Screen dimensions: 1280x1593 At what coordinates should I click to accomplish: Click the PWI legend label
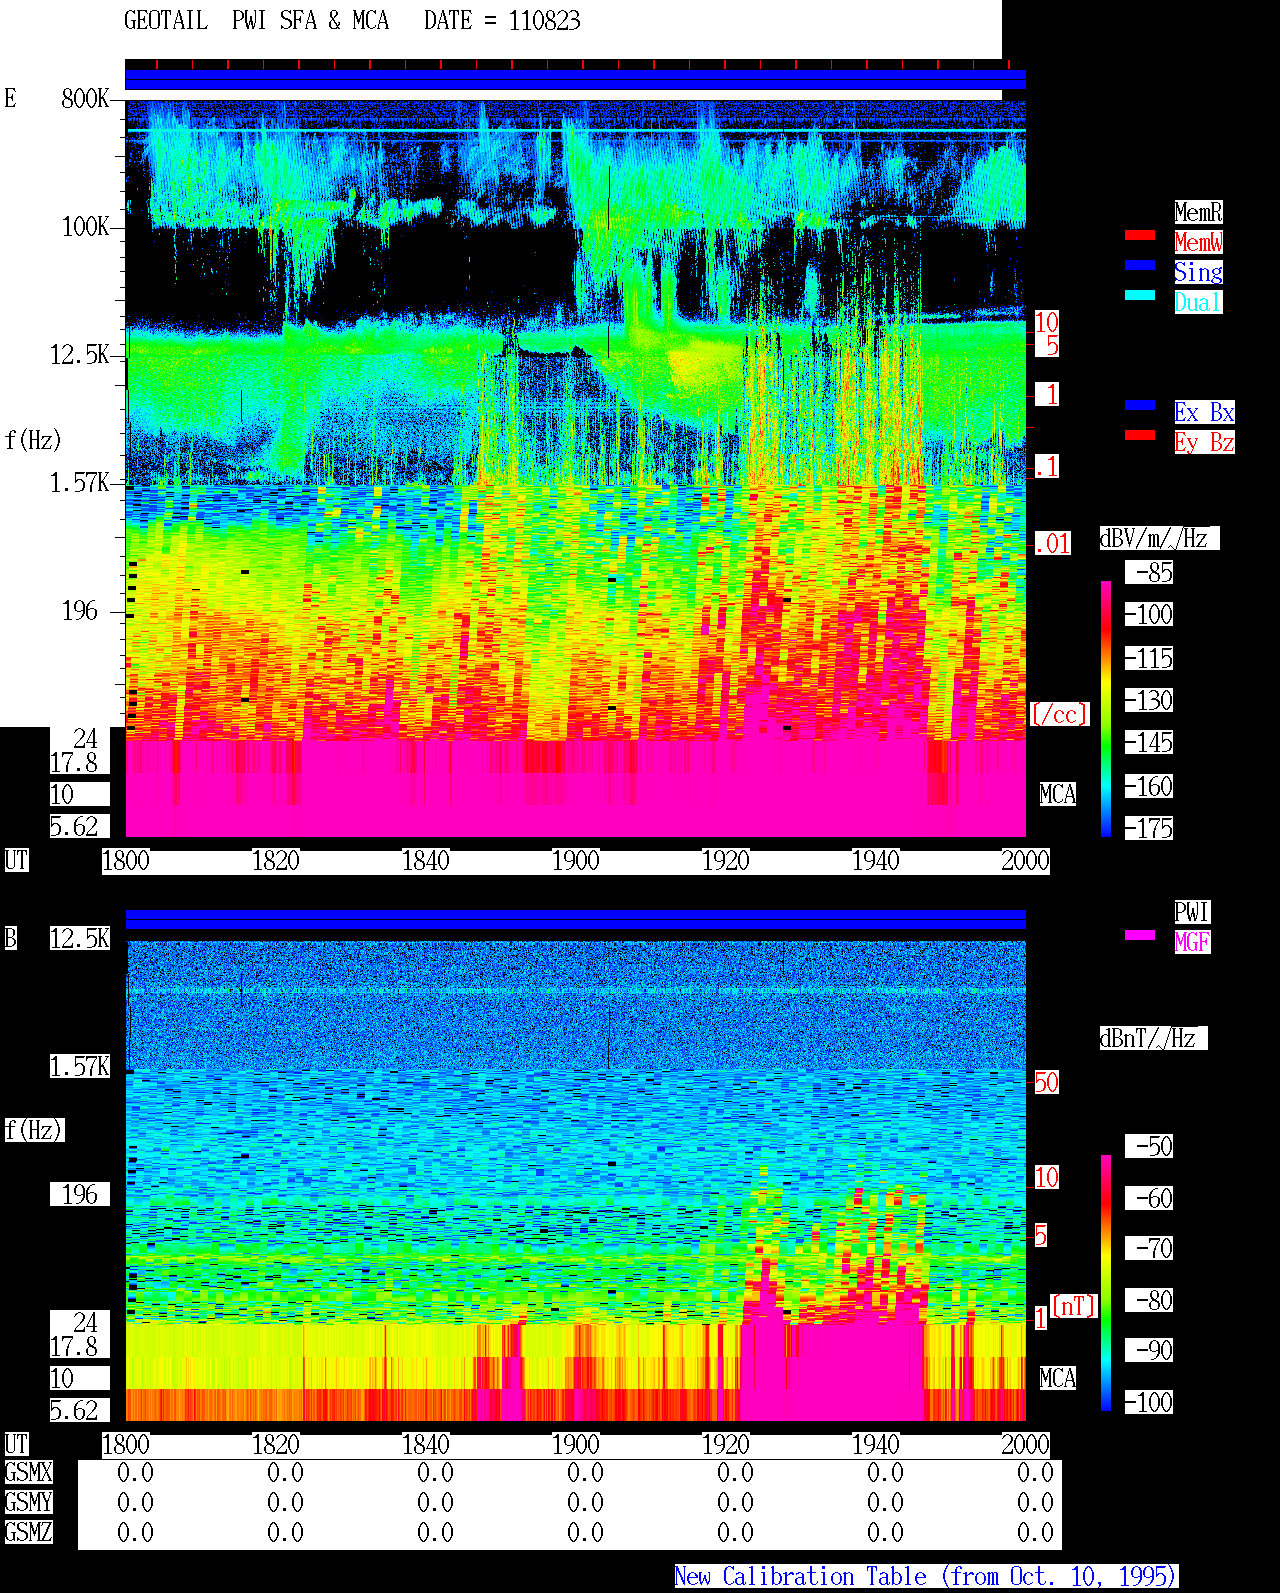coord(1192,912)
